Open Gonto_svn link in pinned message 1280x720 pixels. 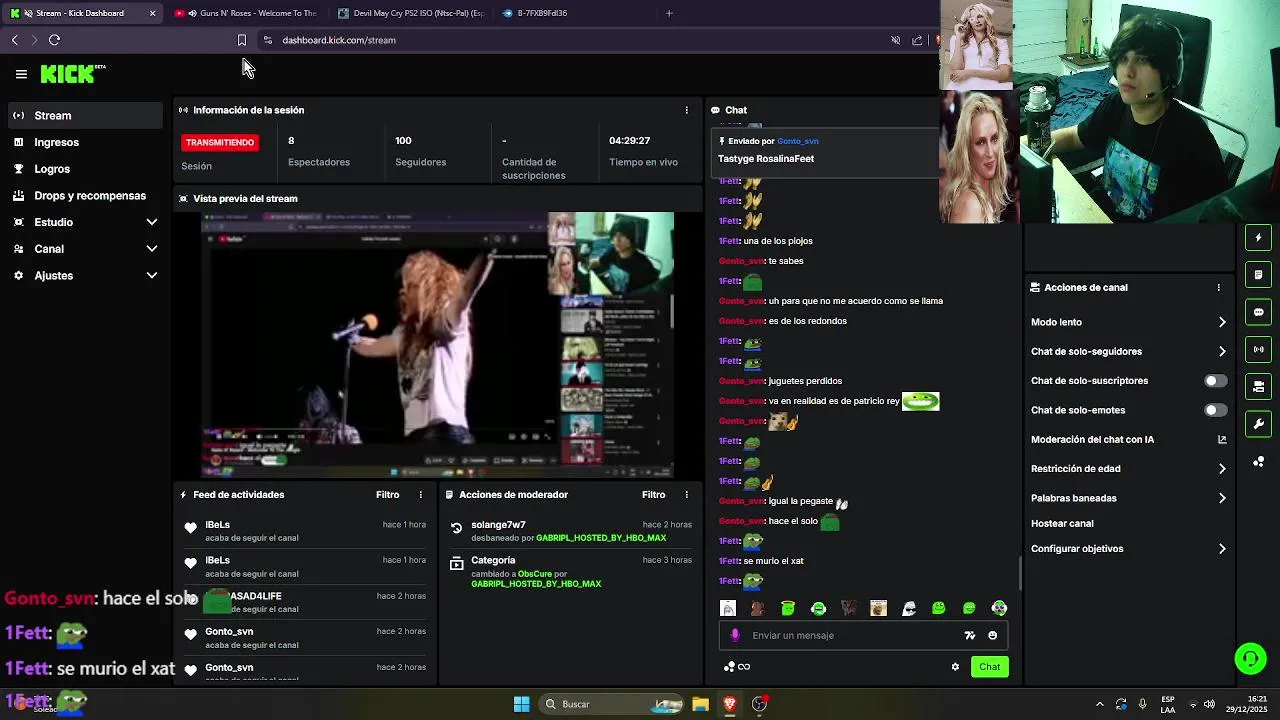click(x=798, y=141)
